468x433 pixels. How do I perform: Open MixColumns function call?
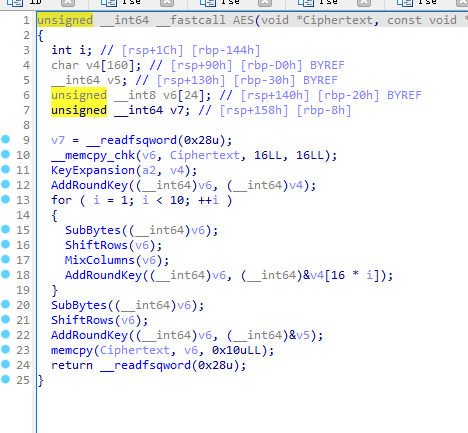coord(100,260)
